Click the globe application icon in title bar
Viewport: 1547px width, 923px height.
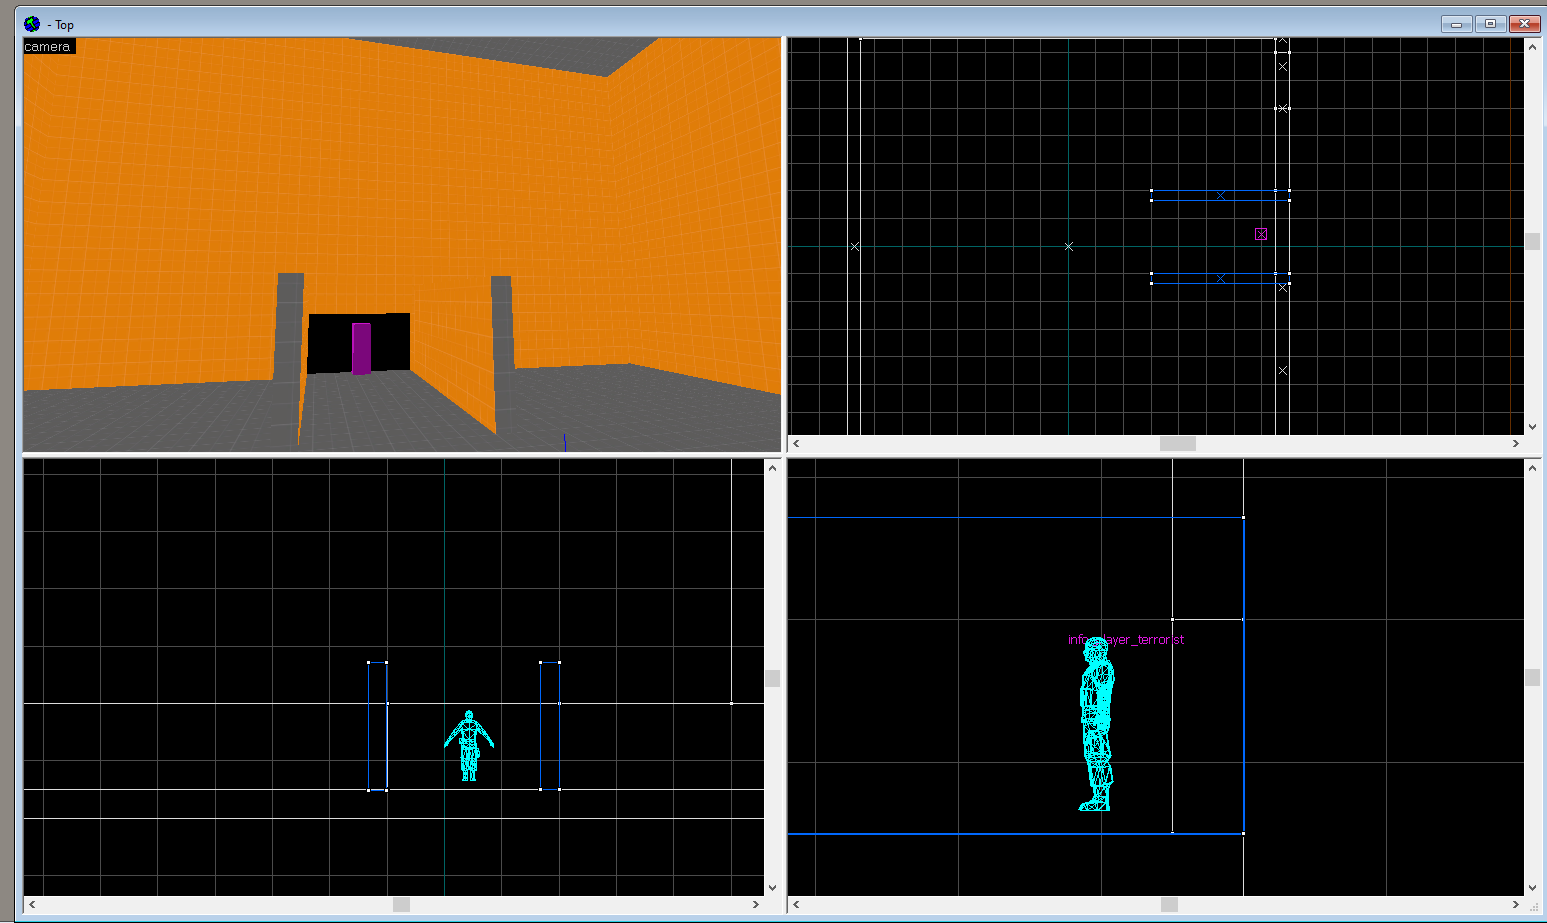pos(32,24)
